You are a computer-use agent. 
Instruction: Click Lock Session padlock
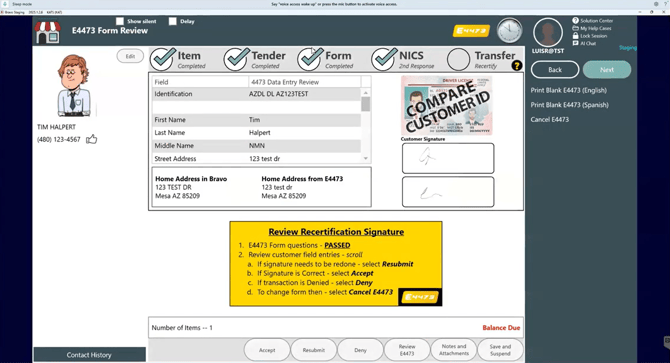point(576,36)
